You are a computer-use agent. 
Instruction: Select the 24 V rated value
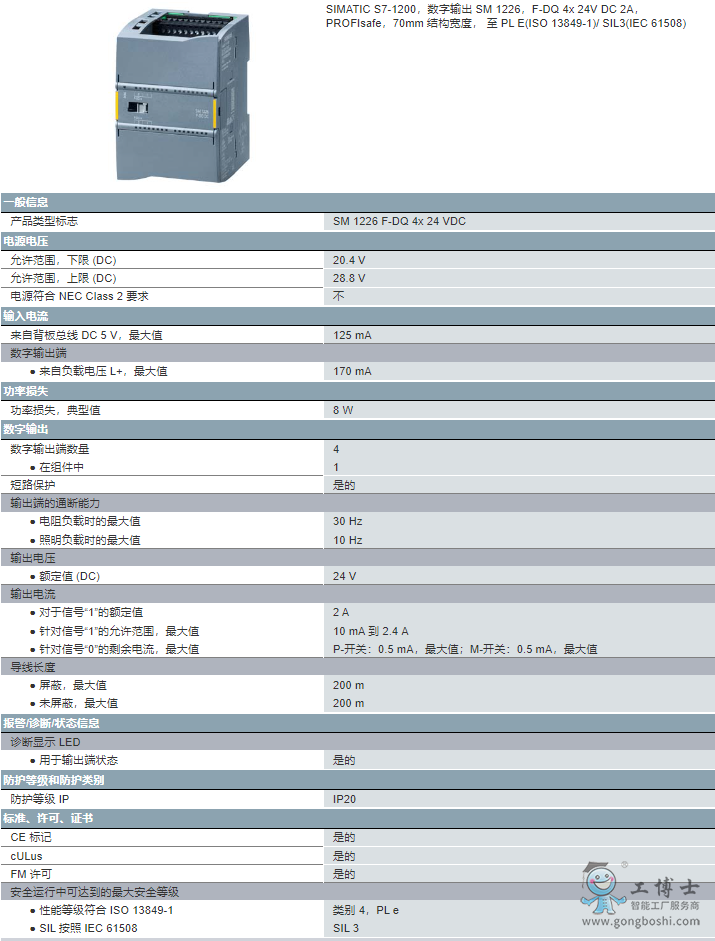point(345,576)
